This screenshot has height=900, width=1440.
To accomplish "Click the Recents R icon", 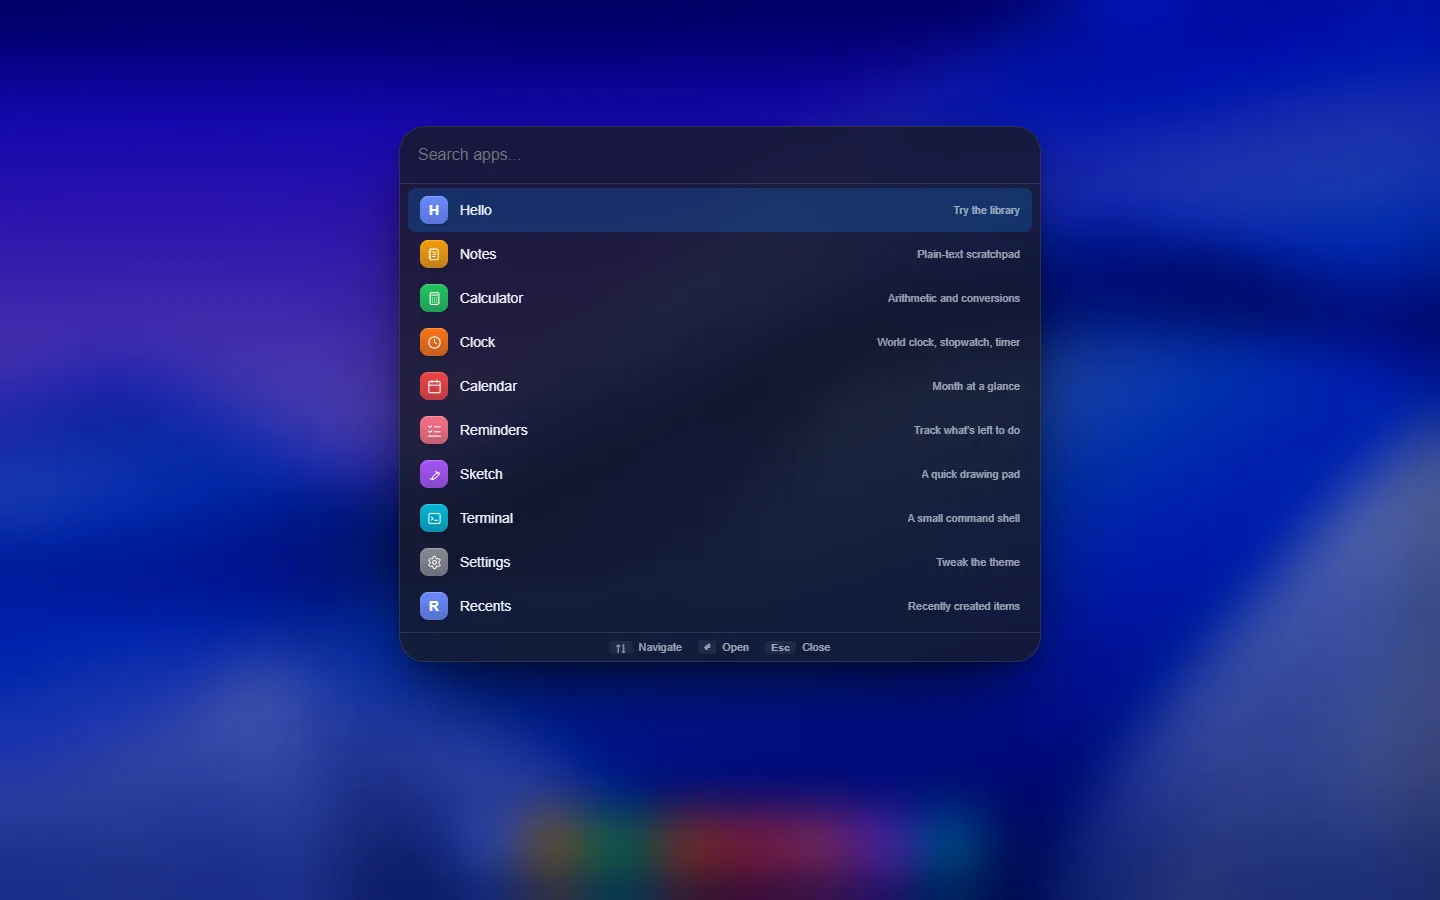I will pos(434,606).
